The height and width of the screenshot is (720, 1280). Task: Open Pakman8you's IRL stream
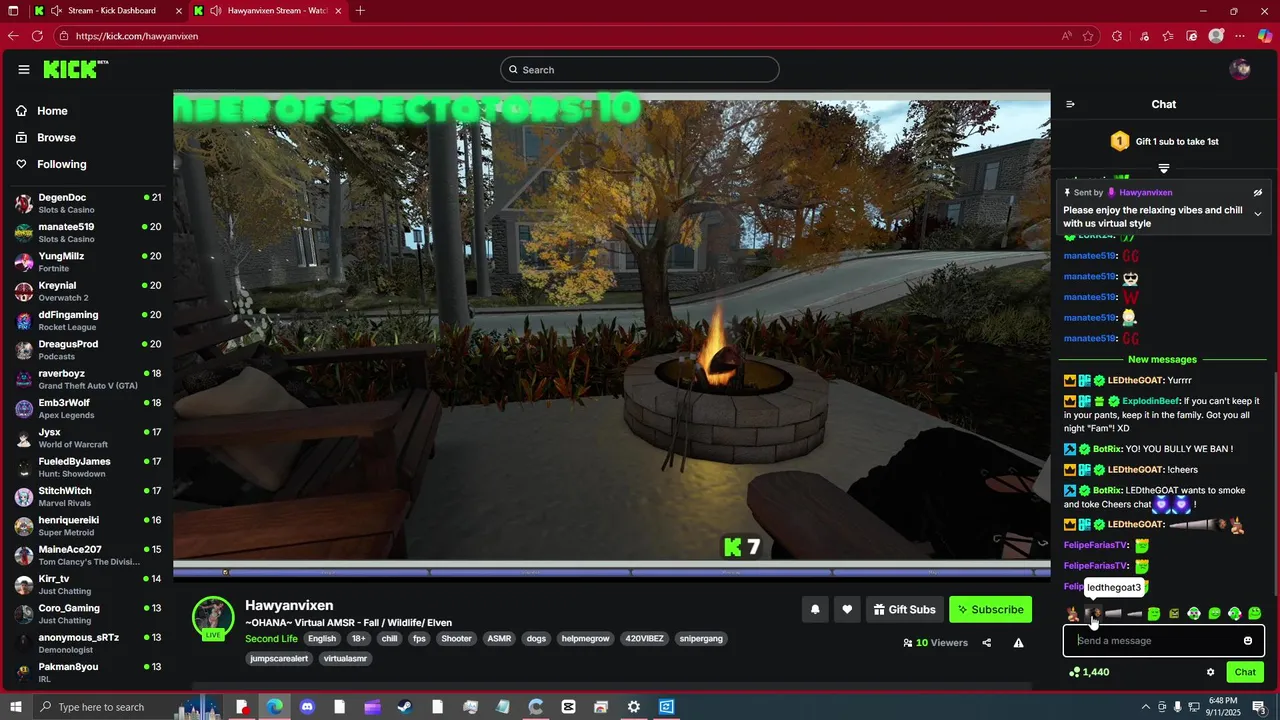point(88,673)
